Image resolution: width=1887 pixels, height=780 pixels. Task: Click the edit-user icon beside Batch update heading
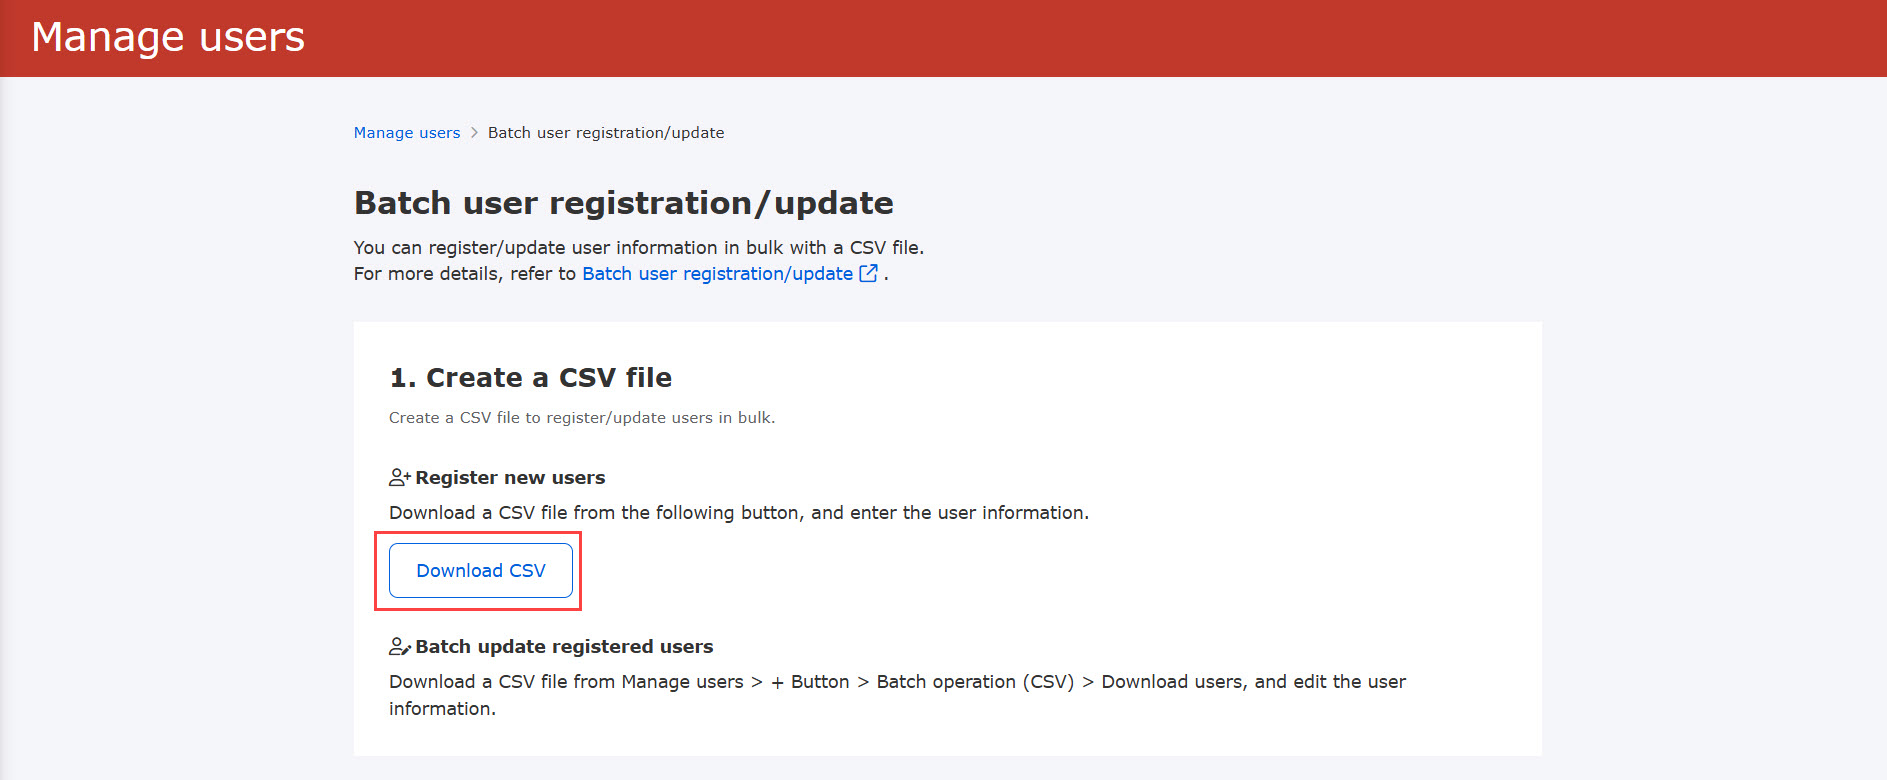[x=400, y=646]
